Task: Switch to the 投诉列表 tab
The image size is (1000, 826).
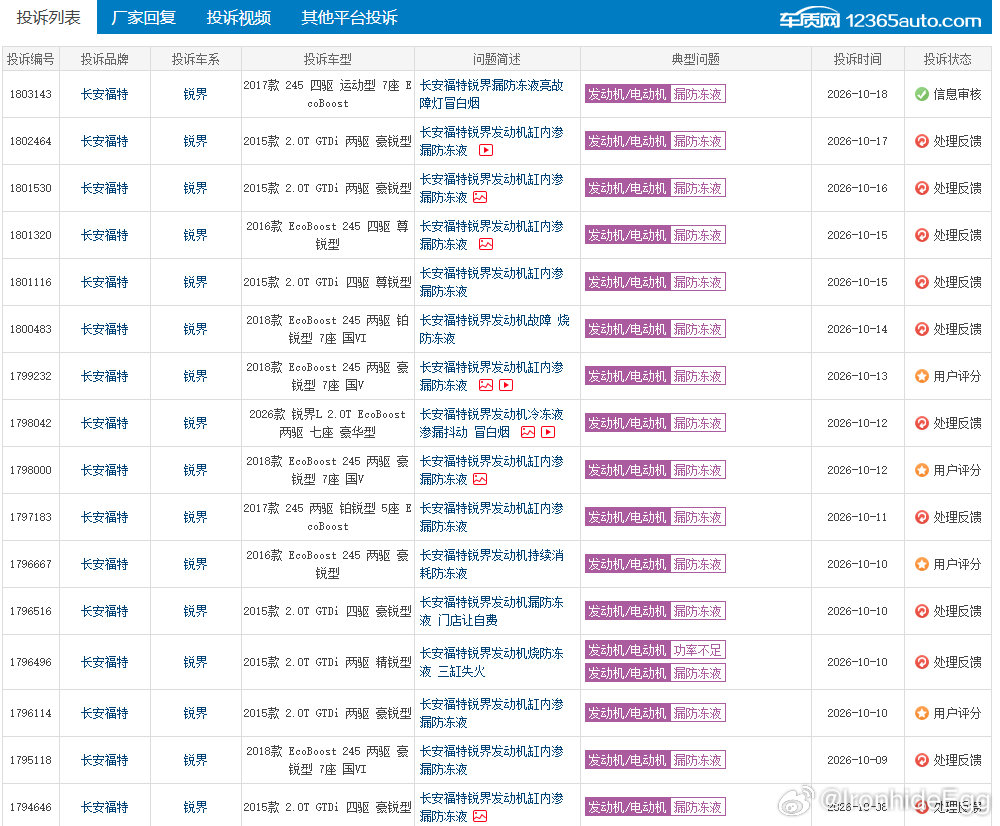Action: tap(48, 17)
